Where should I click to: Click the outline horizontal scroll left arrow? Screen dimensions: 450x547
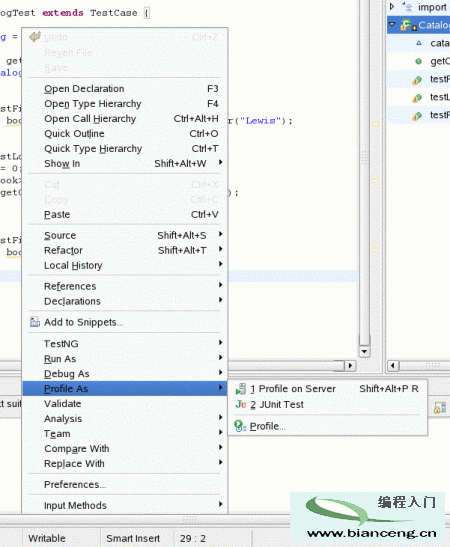point(393,366)
